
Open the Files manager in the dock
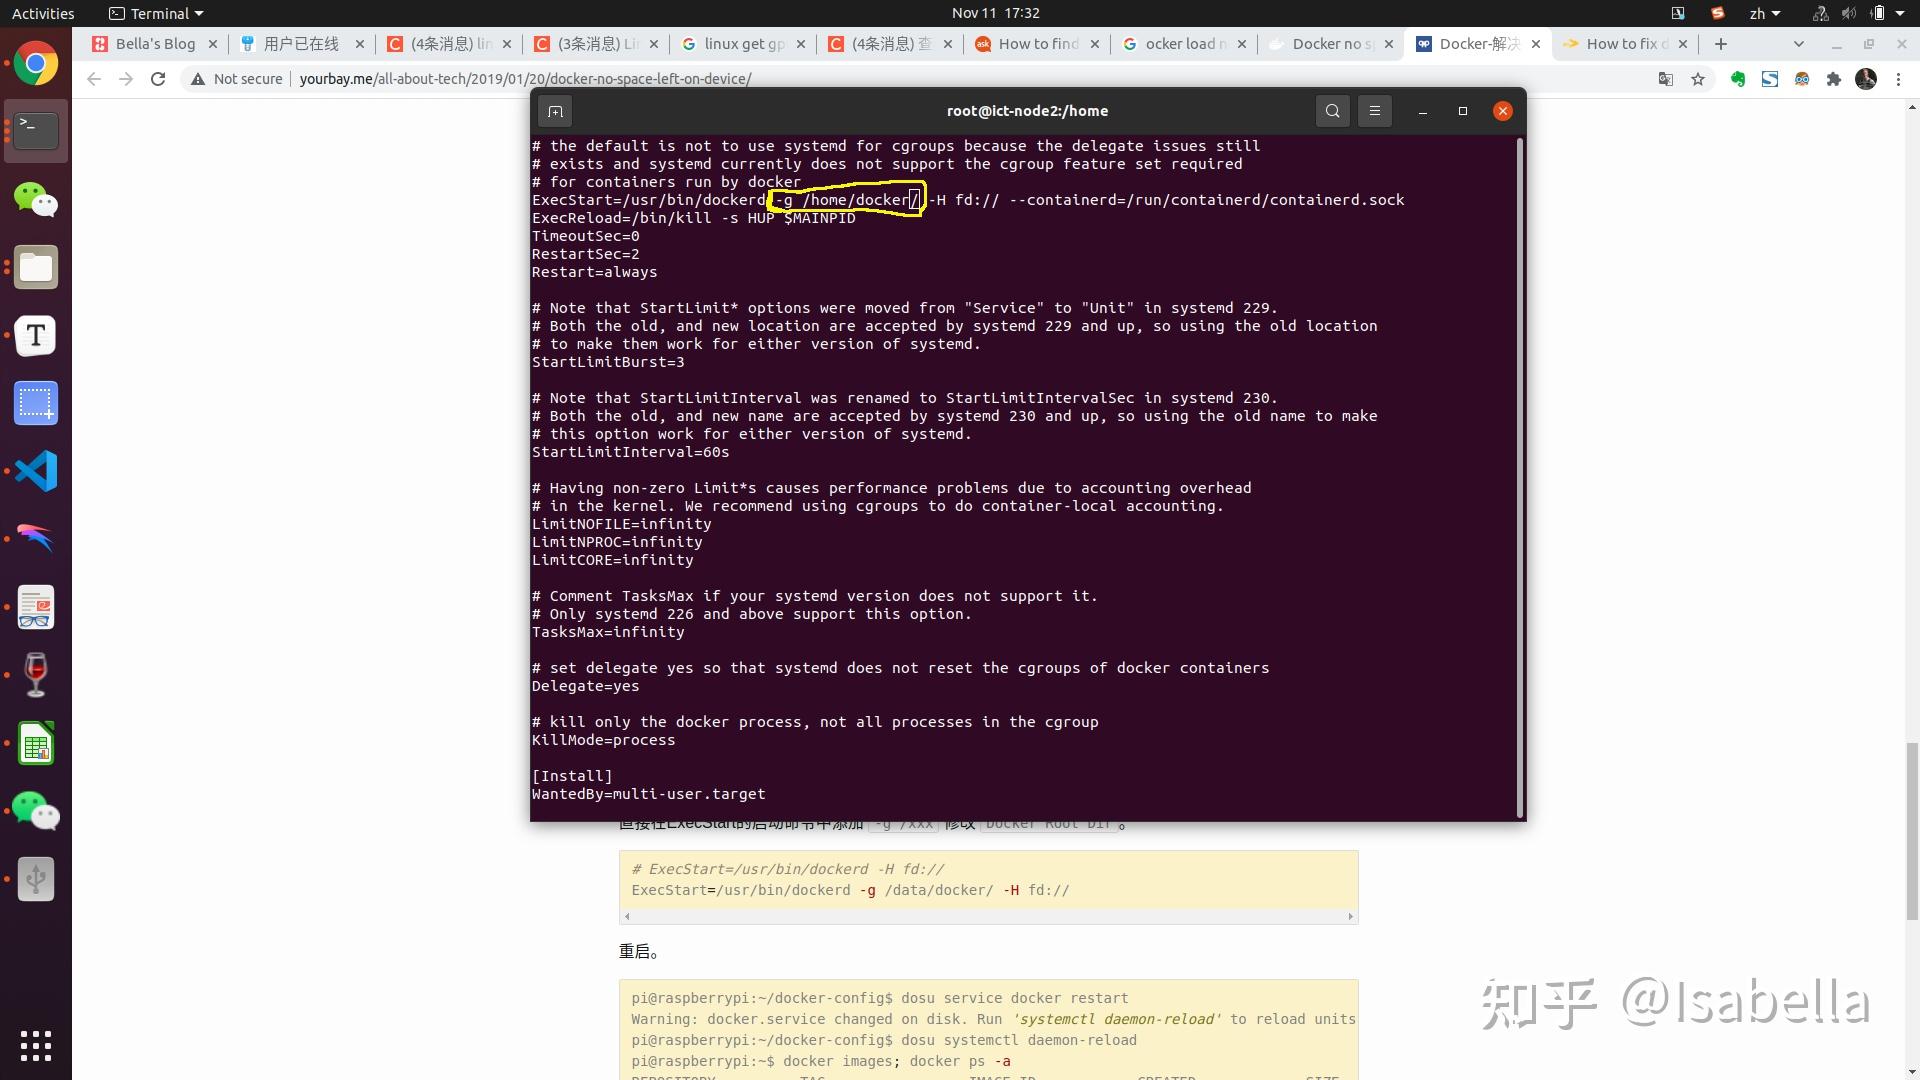36,267
